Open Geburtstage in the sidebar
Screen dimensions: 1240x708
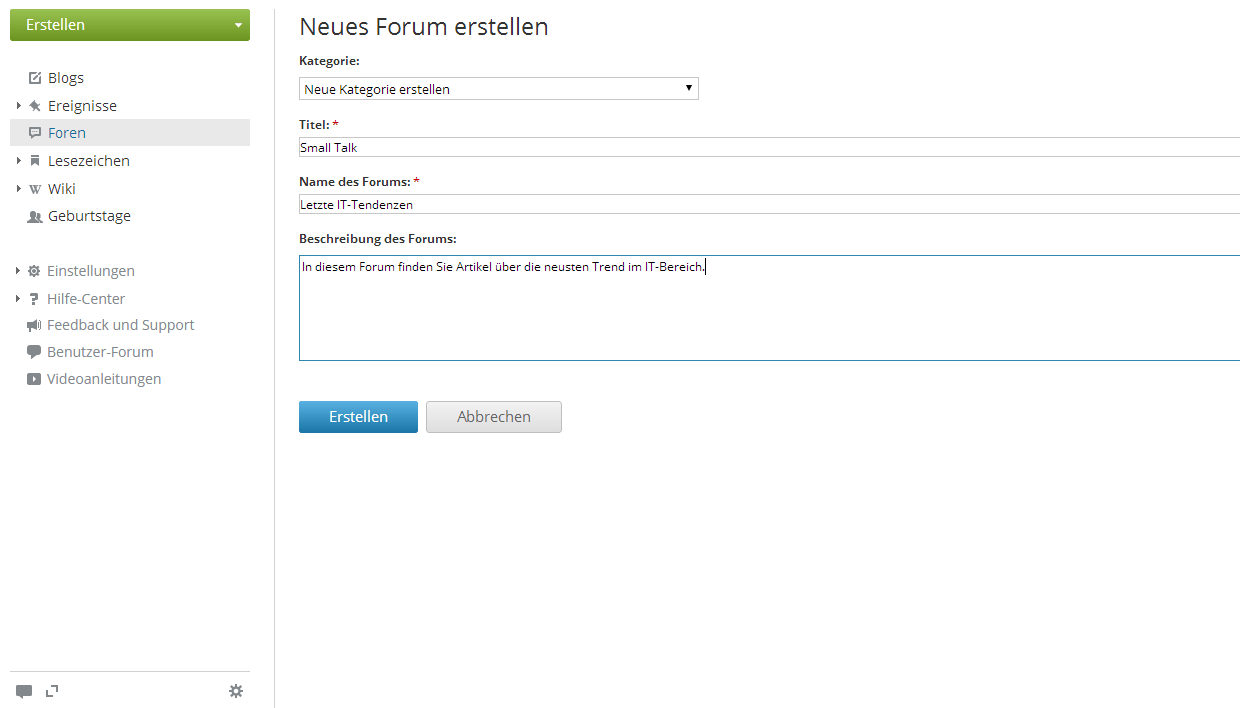(x=89, y=216)
